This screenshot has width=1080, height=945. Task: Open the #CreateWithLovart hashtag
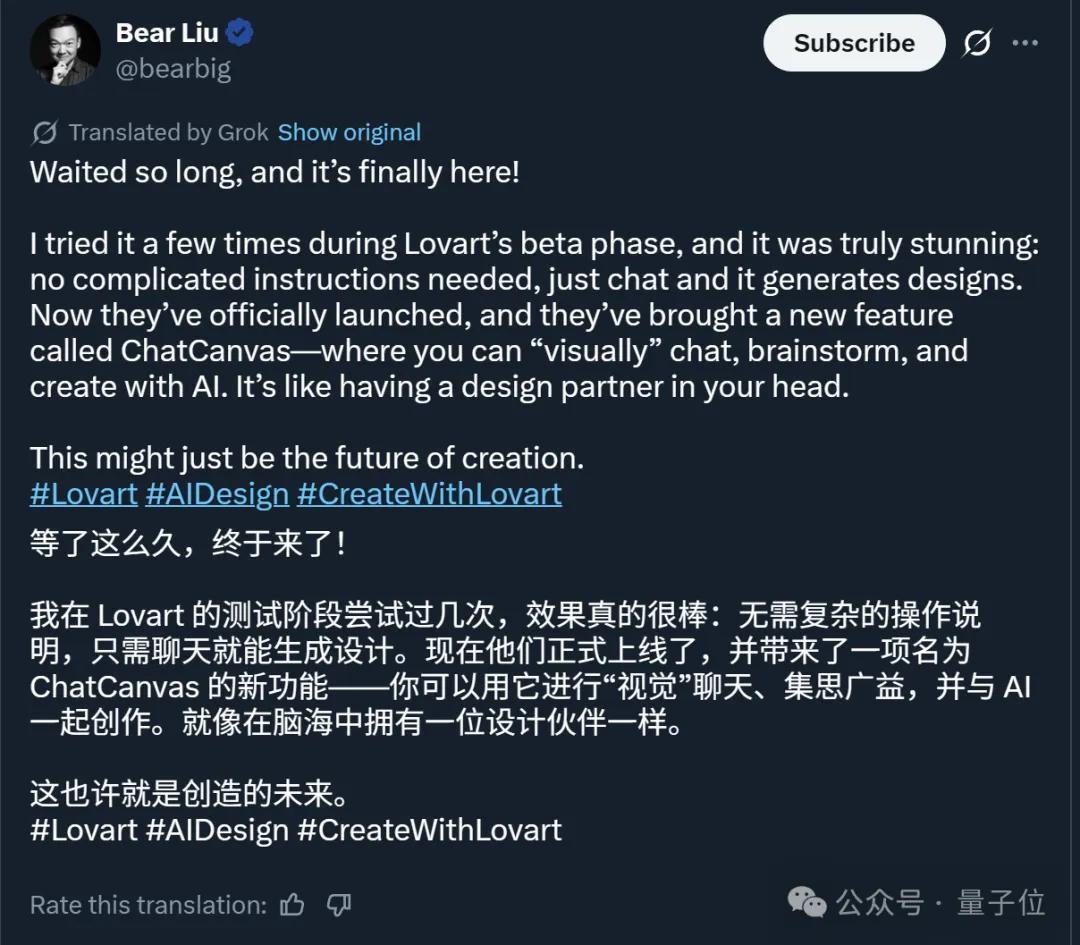tap(429, 493)
